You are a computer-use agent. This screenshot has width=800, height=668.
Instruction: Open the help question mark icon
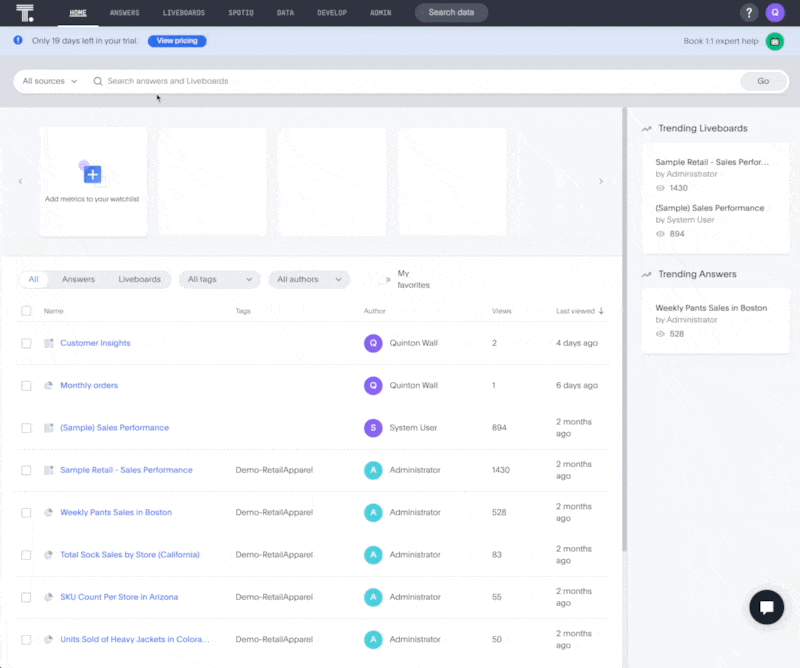tap(748, 13)
